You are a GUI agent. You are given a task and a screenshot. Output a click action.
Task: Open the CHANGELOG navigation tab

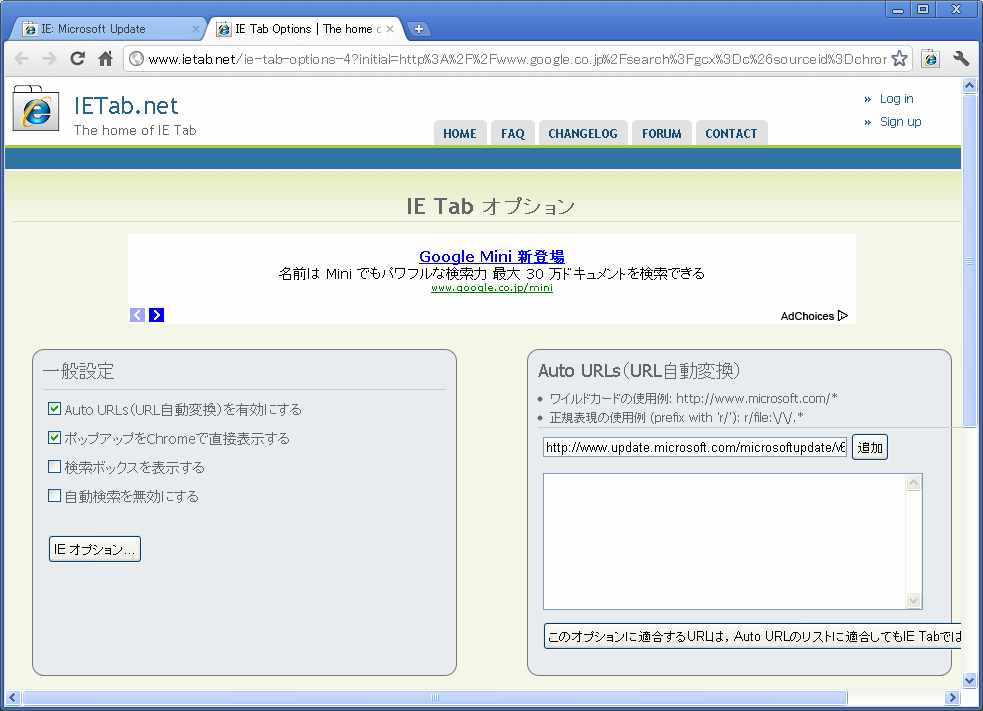pos(583,134)
